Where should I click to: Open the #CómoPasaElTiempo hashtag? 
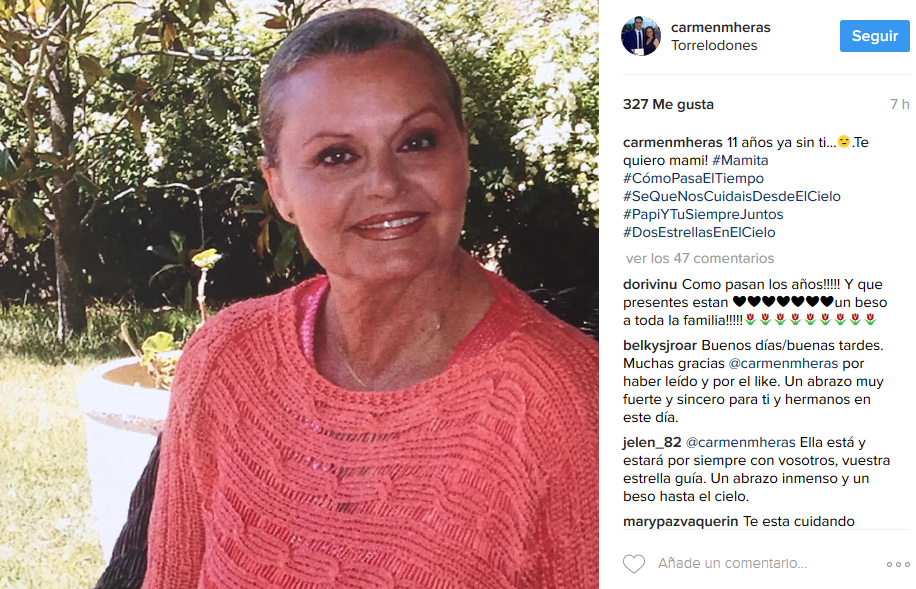click(x=693, y=178)
